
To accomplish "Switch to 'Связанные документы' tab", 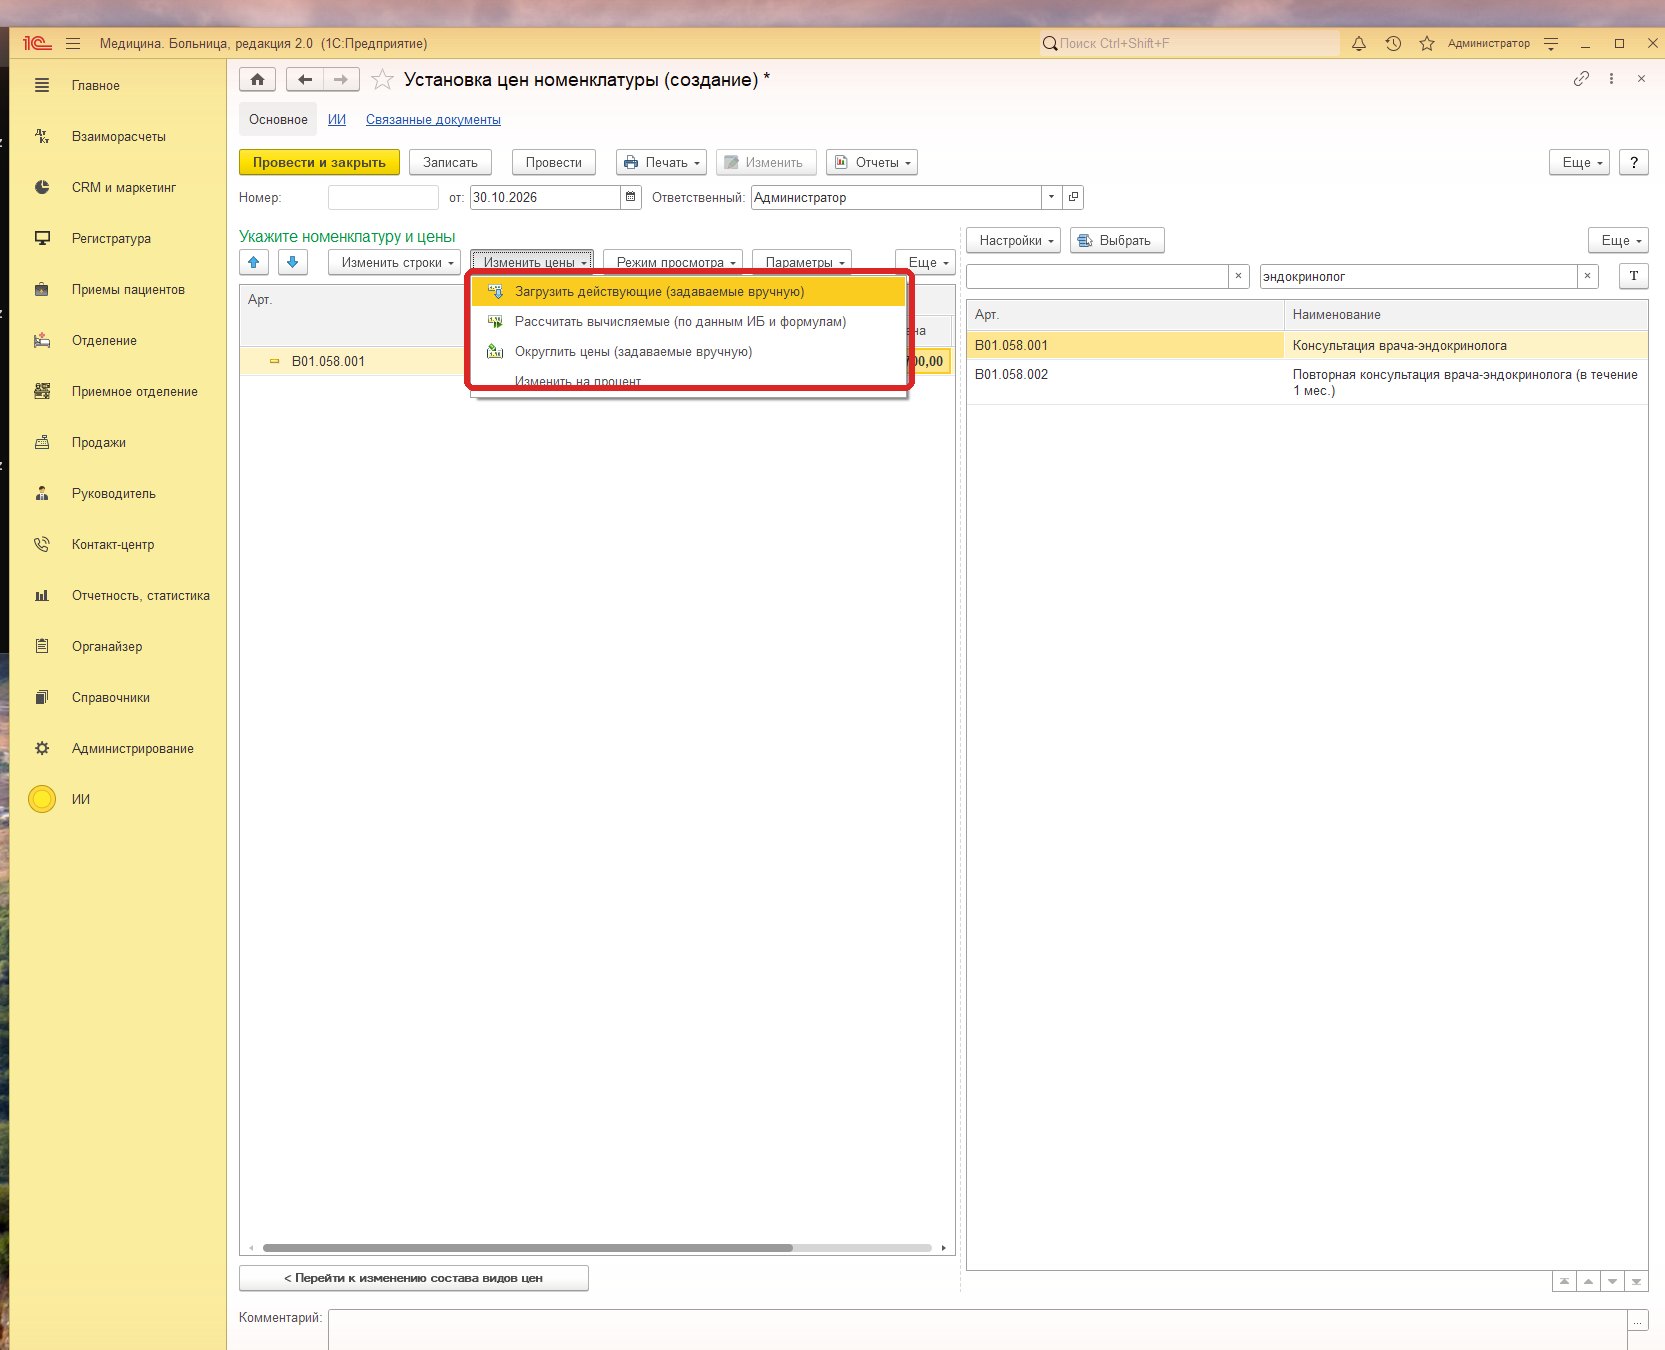I will 433,119.
